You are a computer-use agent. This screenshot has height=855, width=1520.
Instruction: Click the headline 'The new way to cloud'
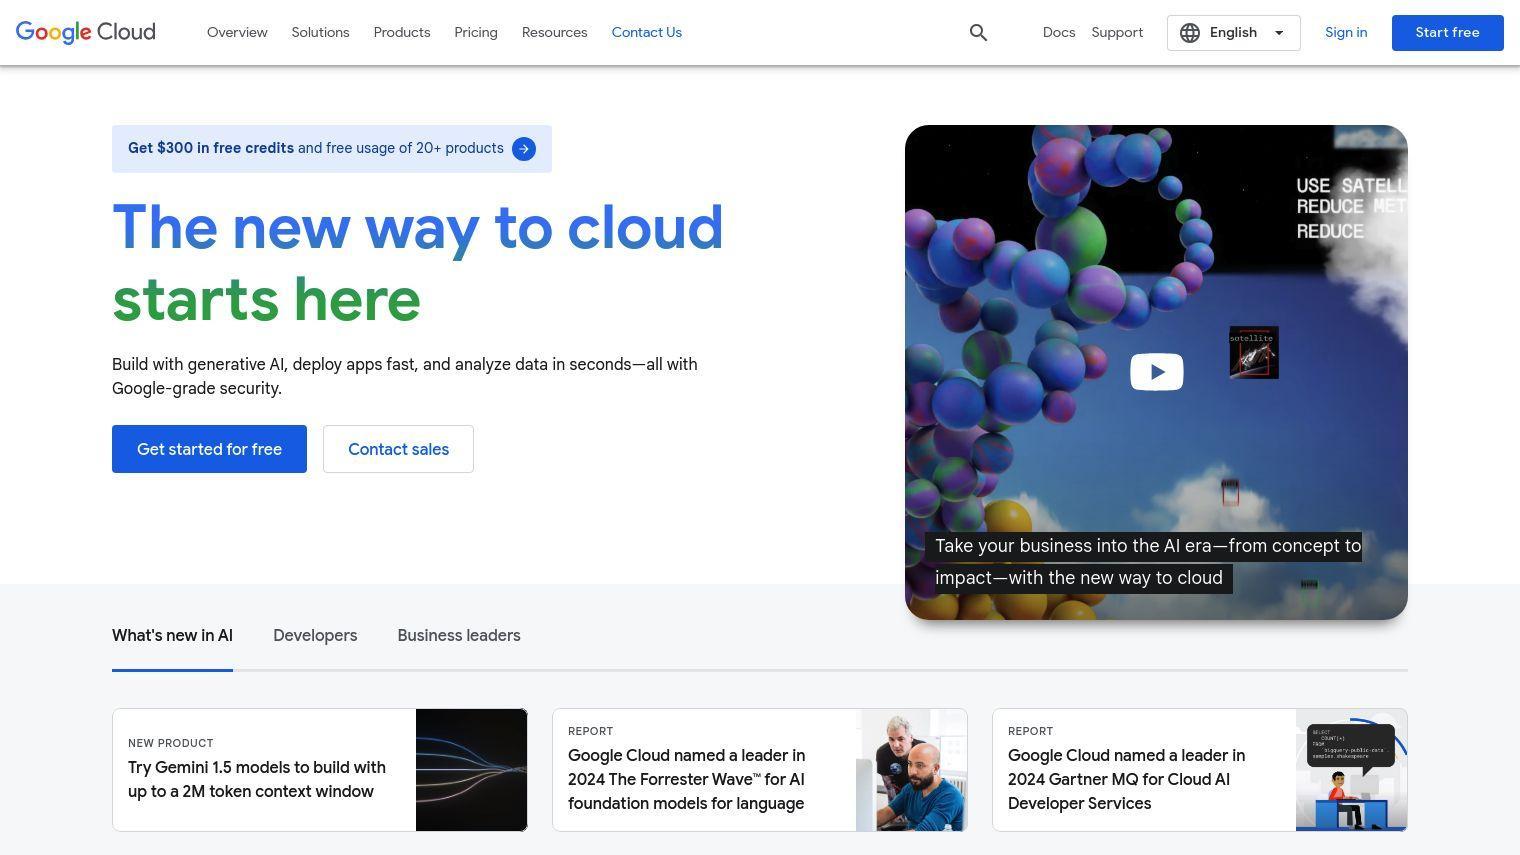(x=417, y=227)
